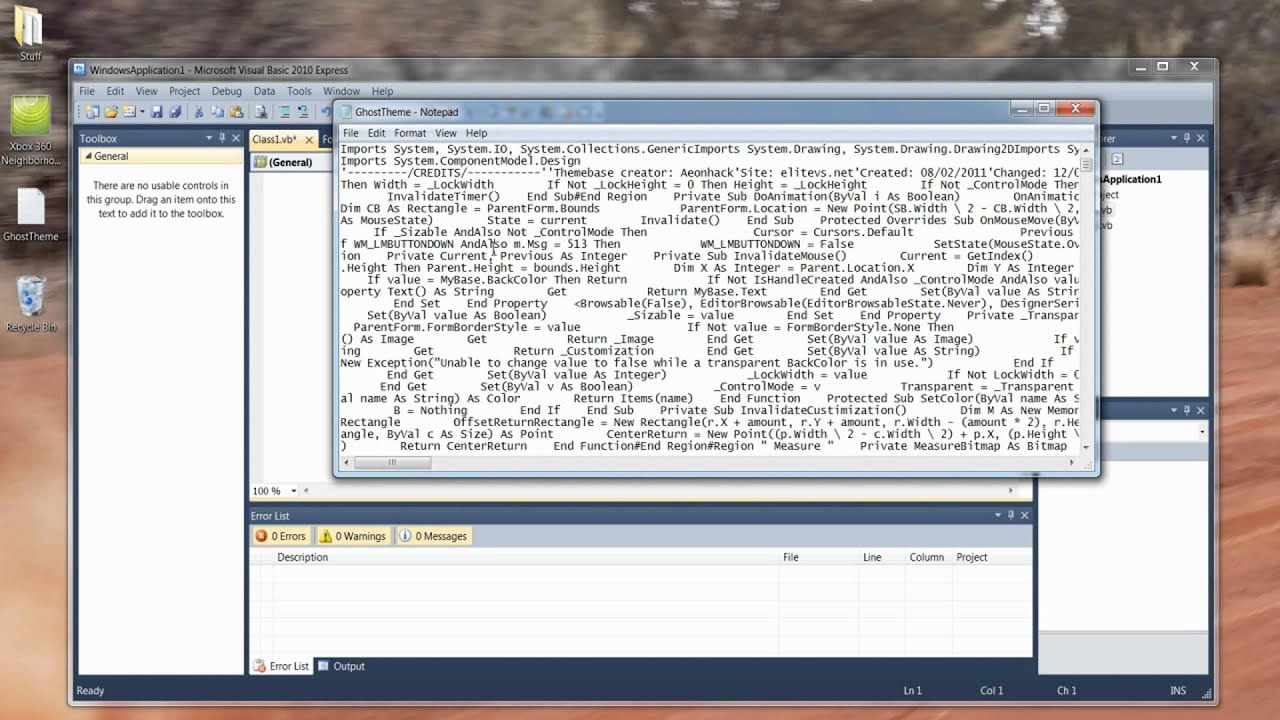Open the Format menu in Notepad
Image resolution: width=1280 pixels, height=720 pixels.
click(410, 133)
